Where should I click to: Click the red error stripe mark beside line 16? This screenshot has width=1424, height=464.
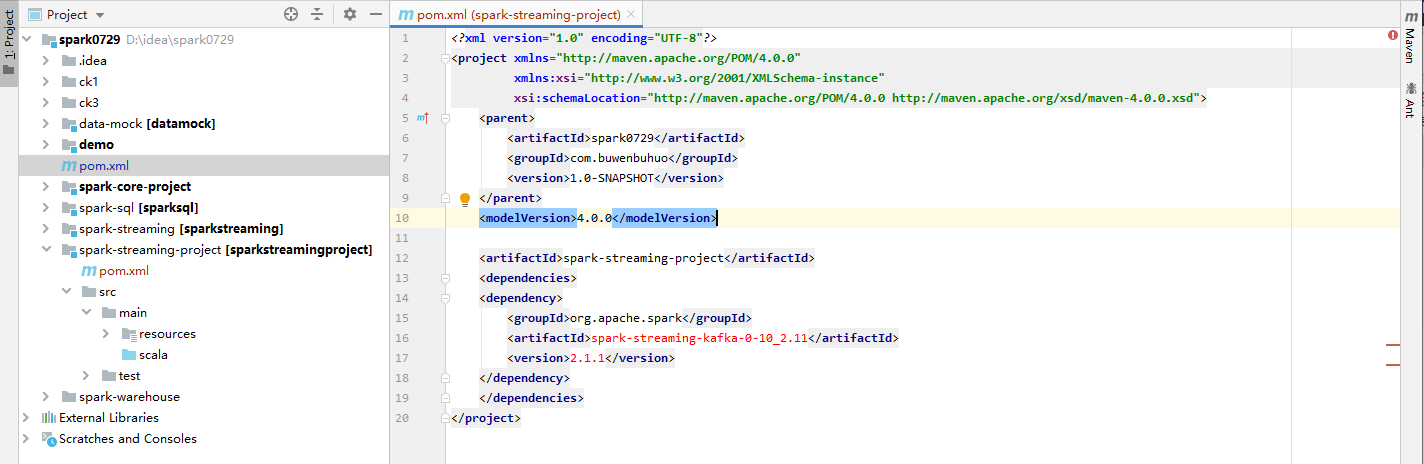(x=1393, y=344)
